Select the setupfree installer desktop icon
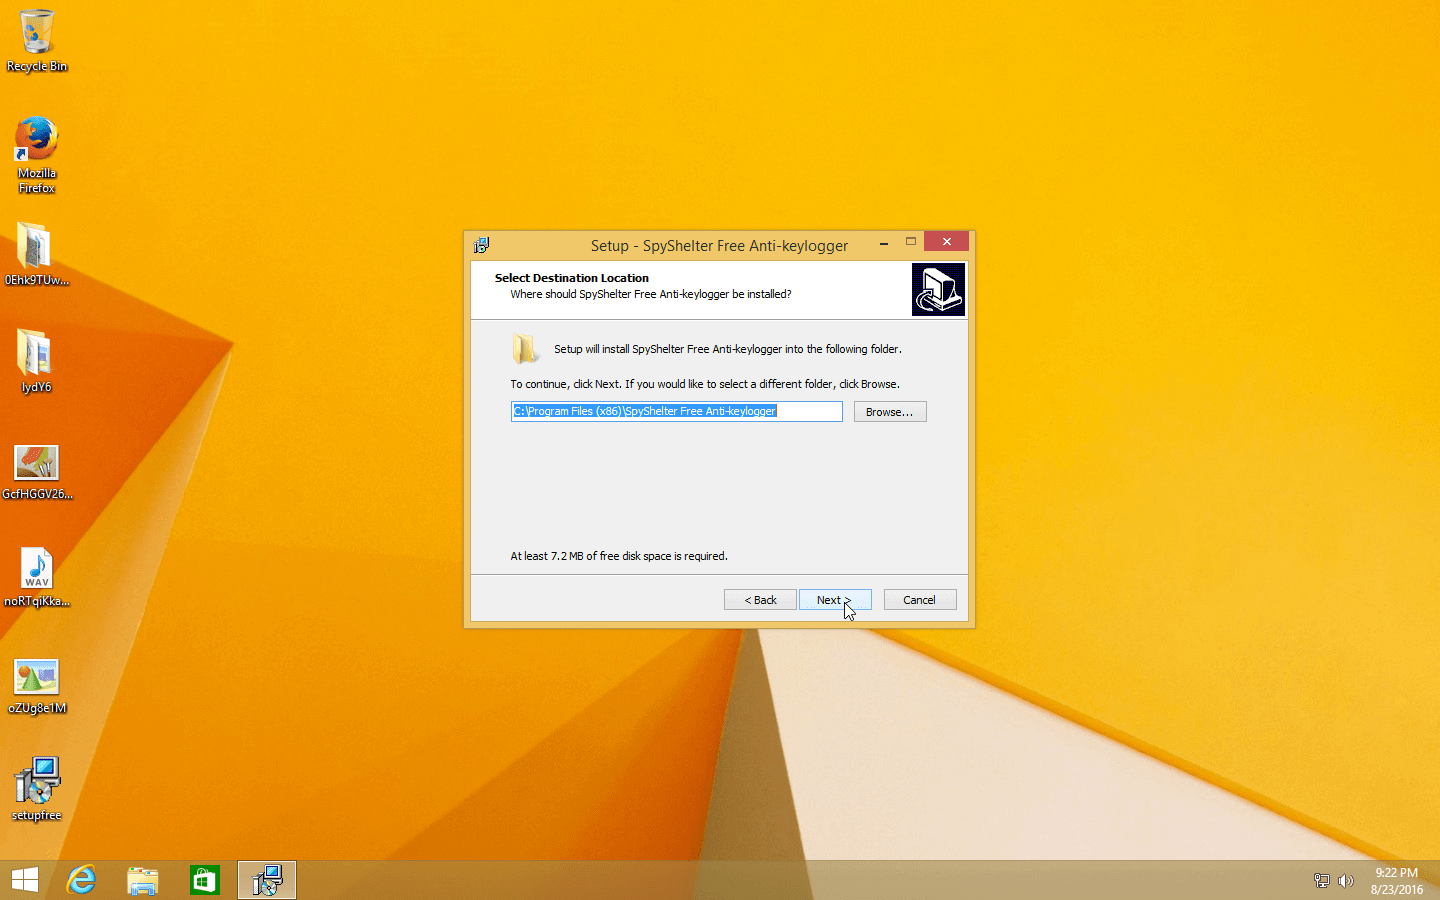 (x=37, y=789)
